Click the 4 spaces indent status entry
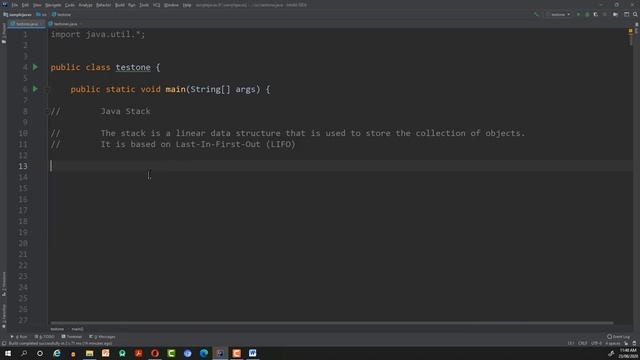This screenshot has height=360, width=640. (613, 344)
